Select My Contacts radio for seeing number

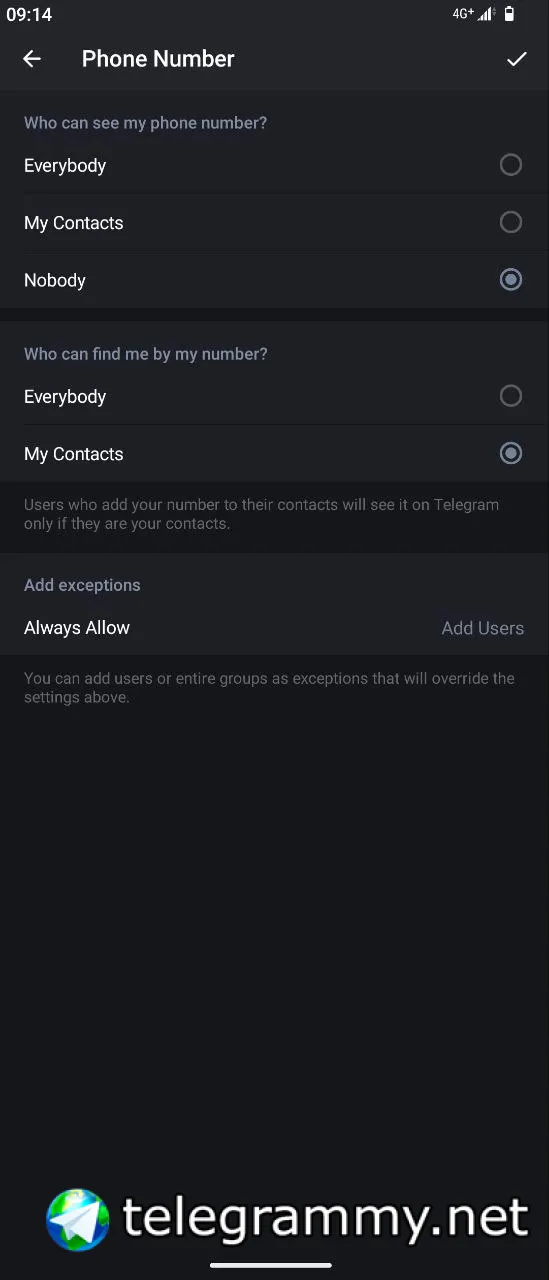[511, 222]
